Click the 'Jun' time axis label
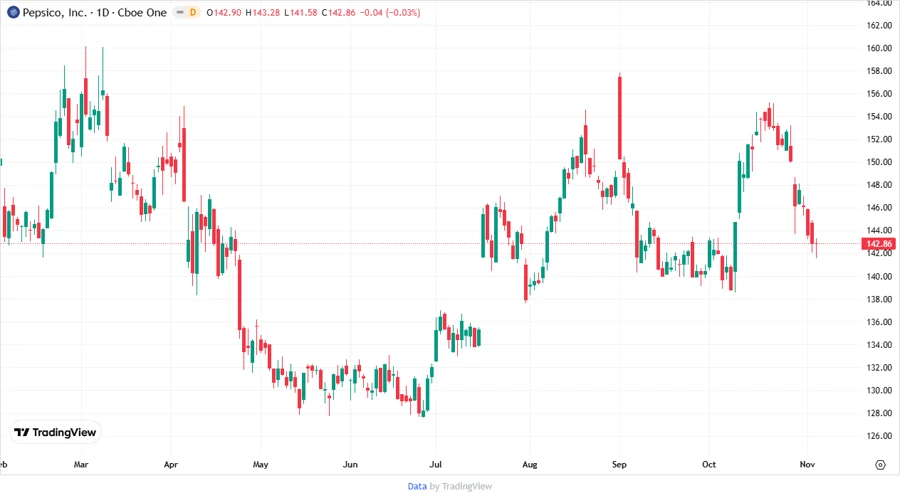Screen dimensions: 900x498 coord(350,465)
